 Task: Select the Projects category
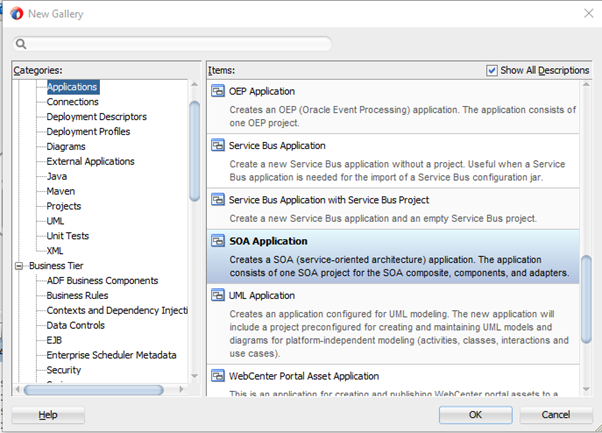(64, 207)
